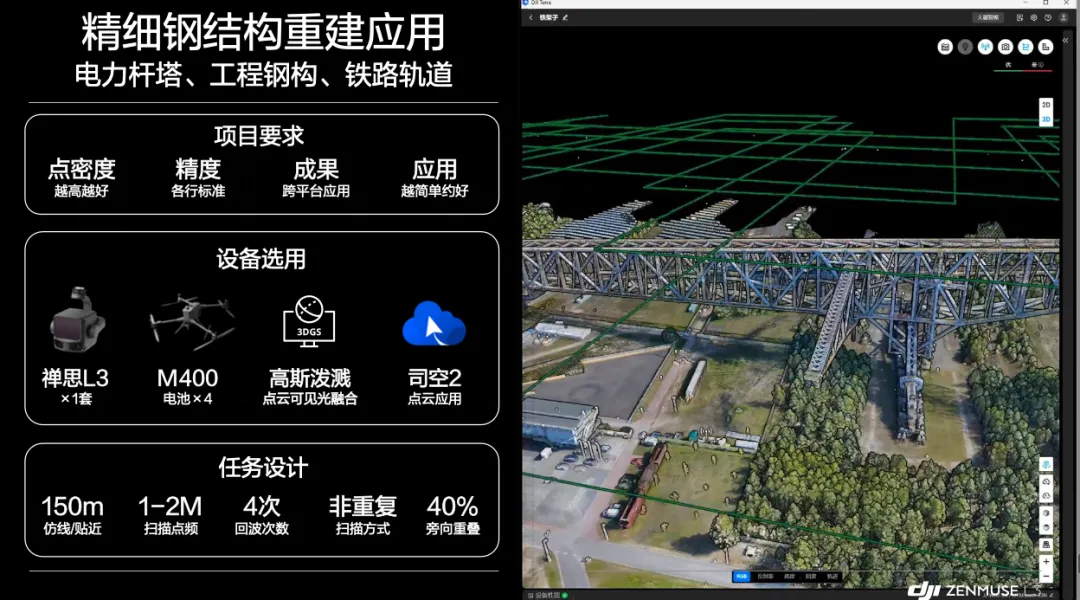Click the upper cube view icon
The height and width of the screenshot is (600, 1080).
coord(1046,513)
